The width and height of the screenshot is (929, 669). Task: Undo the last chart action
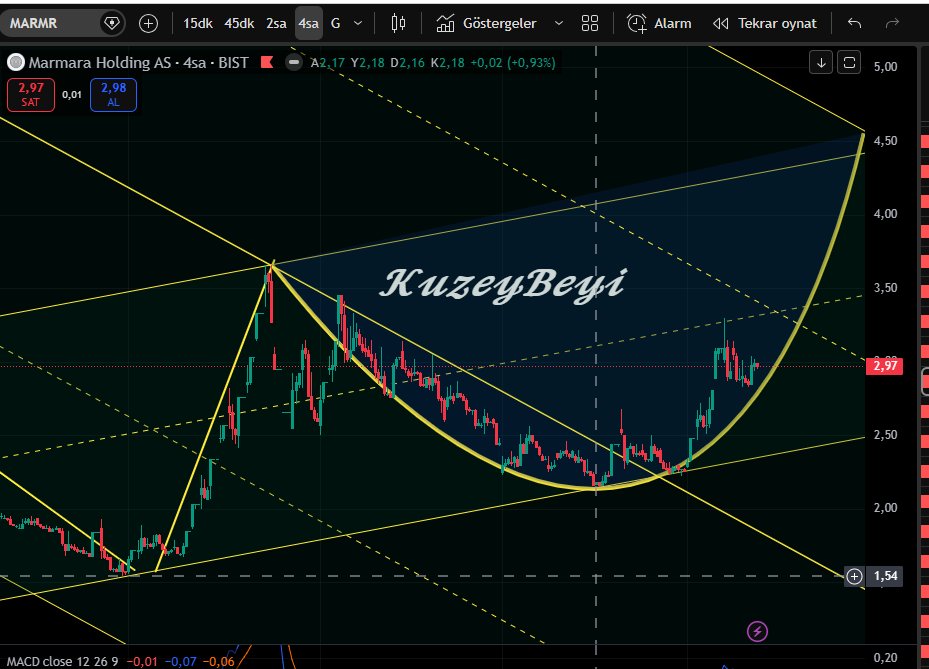[x=854, y=23]
